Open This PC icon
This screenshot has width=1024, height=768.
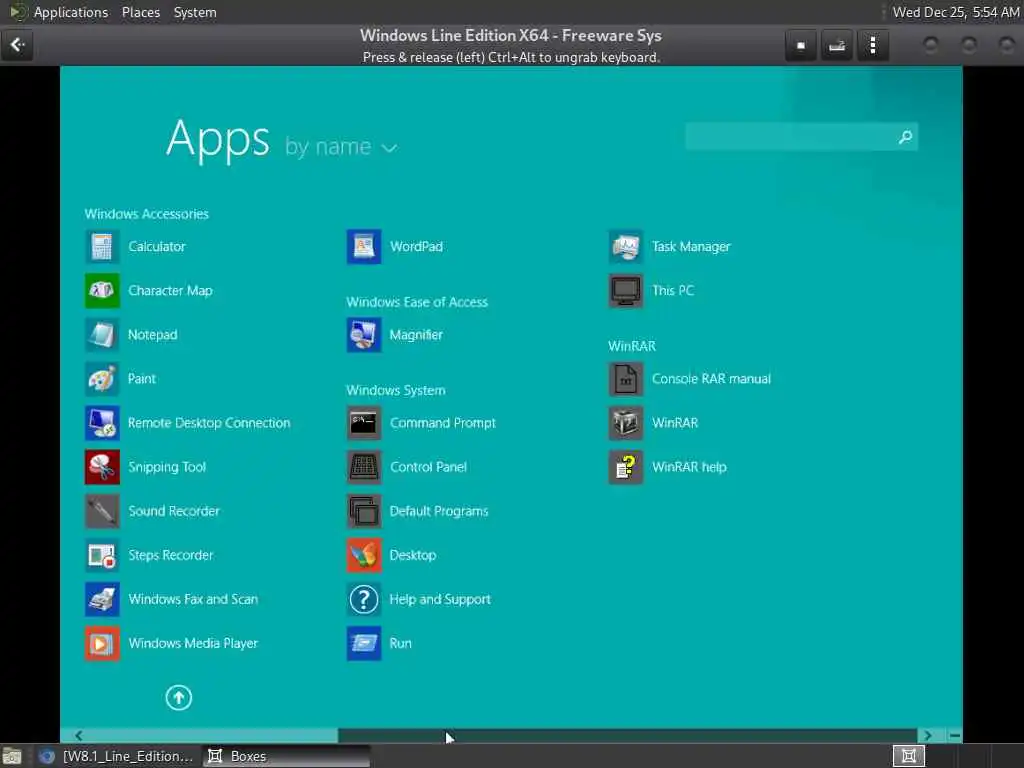[x=626, y=291]
